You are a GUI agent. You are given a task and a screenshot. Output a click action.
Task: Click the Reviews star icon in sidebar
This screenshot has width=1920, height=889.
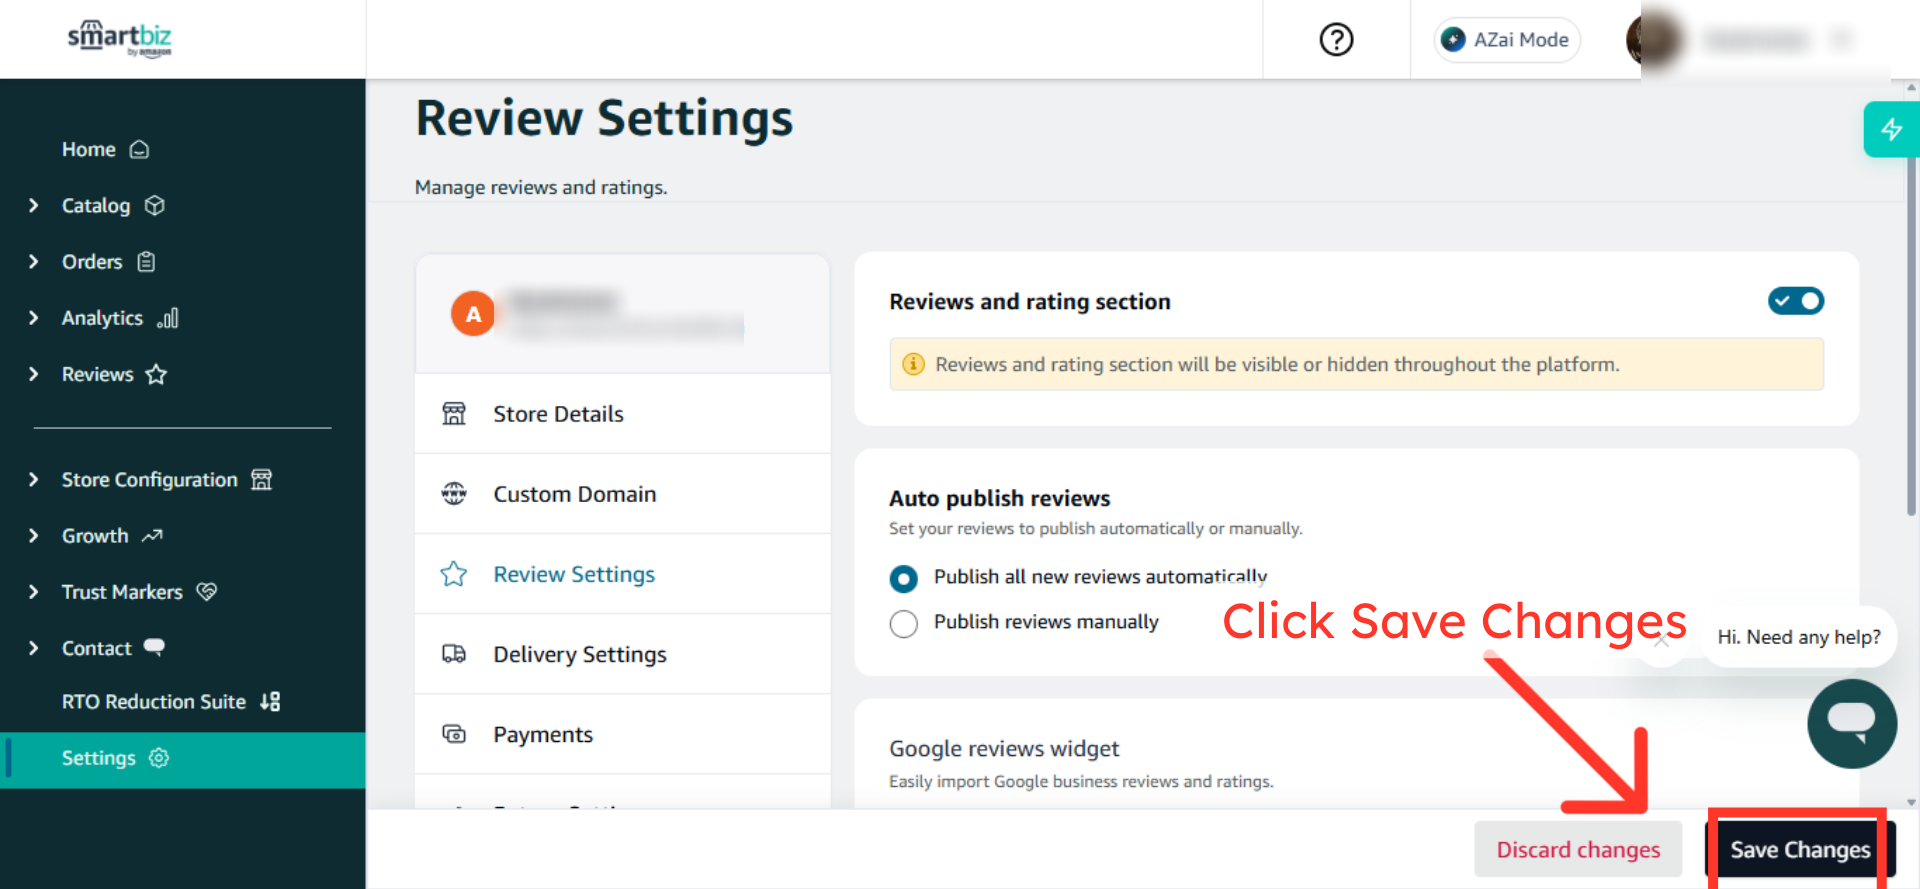(x=156, y=374)
